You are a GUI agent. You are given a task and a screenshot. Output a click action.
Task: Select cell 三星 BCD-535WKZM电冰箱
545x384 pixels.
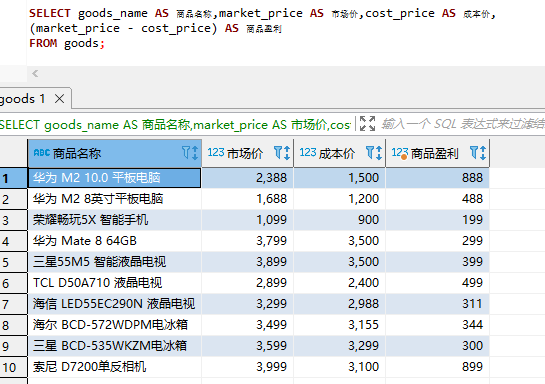(x=114, y=346)
